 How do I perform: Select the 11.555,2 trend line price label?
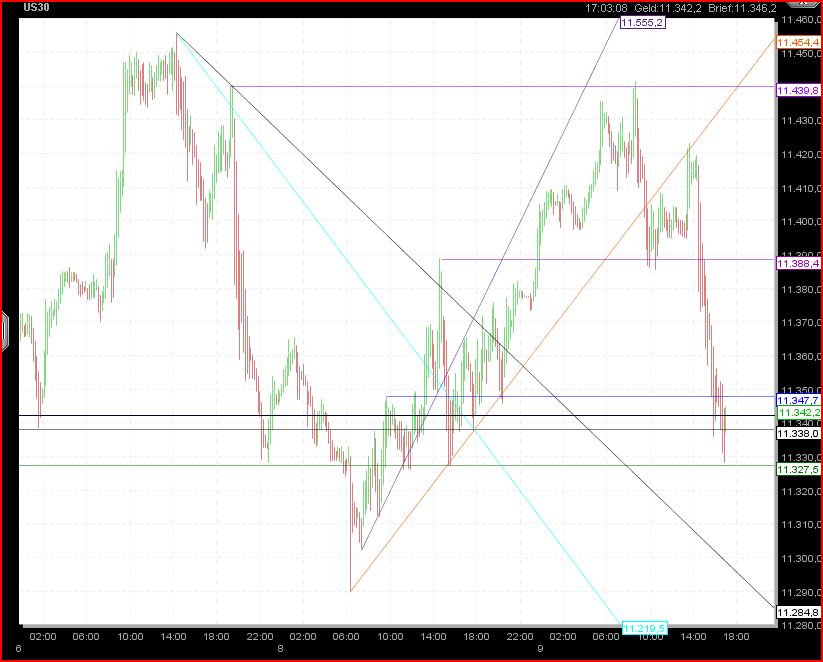click(x=642, y=23)
